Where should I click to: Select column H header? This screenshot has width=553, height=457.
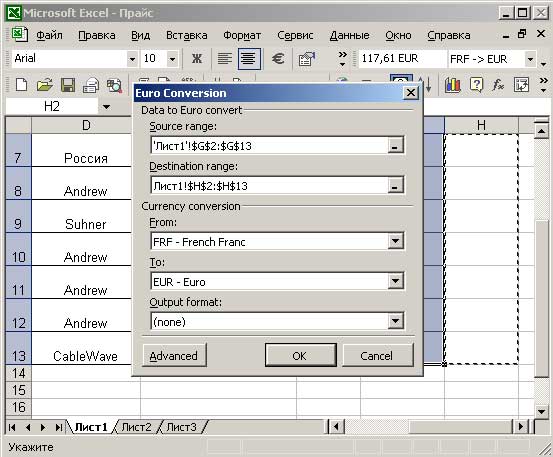pos(481,125)
